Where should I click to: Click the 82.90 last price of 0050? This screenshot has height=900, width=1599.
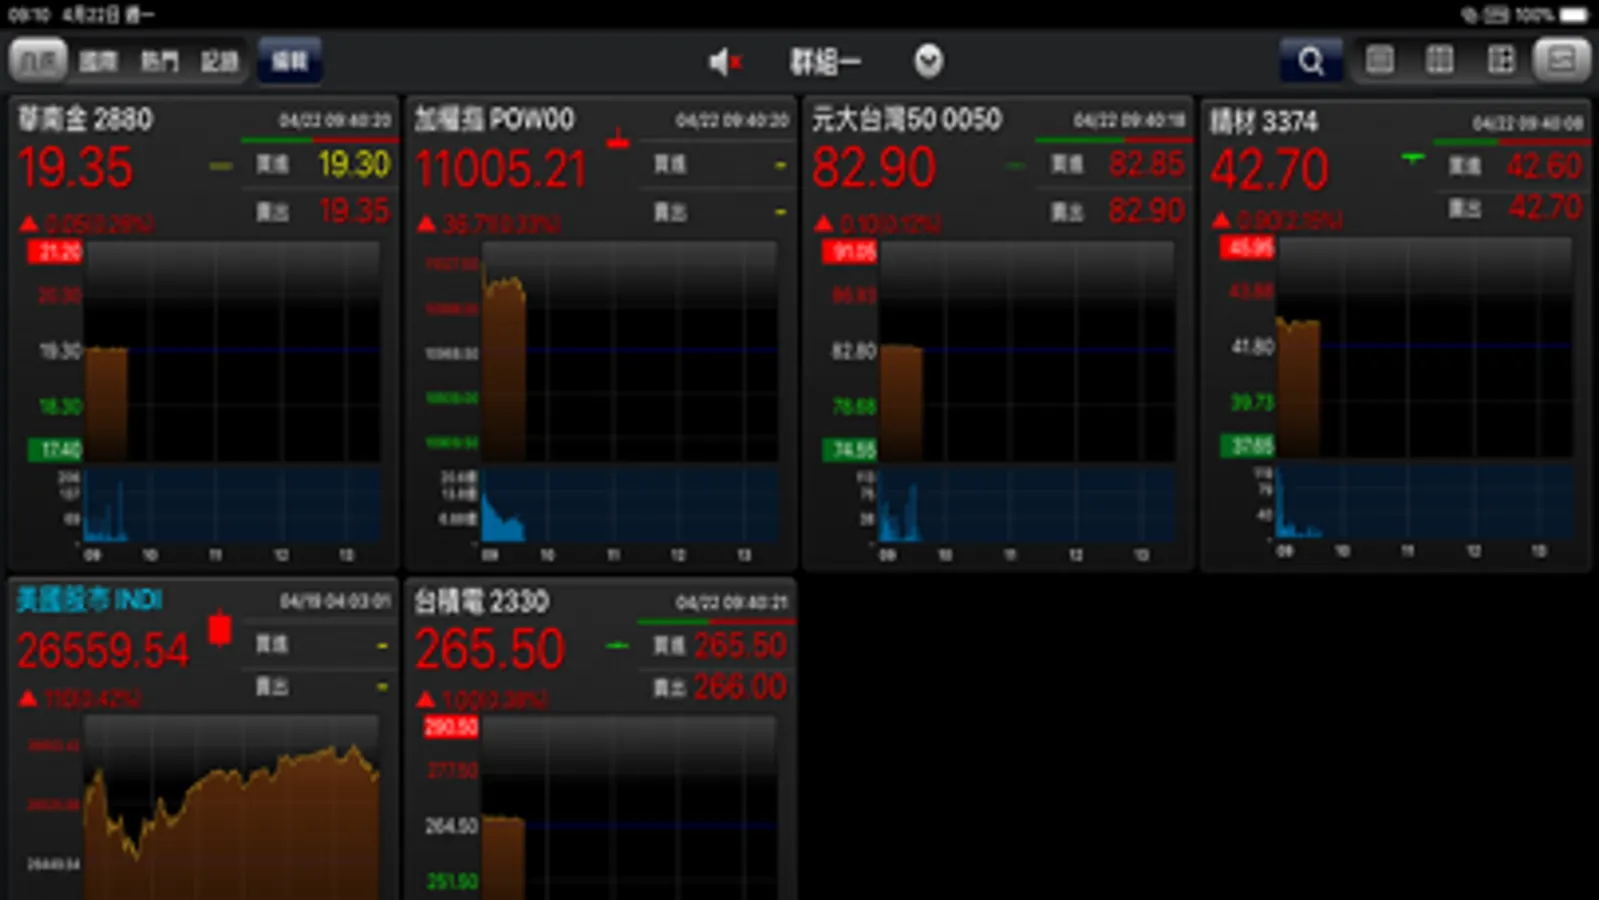tap(874, 167)
